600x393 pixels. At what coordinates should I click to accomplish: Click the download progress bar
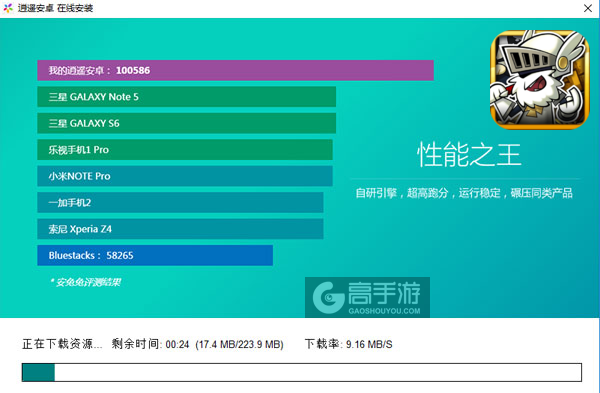click(x=302, y=372)
